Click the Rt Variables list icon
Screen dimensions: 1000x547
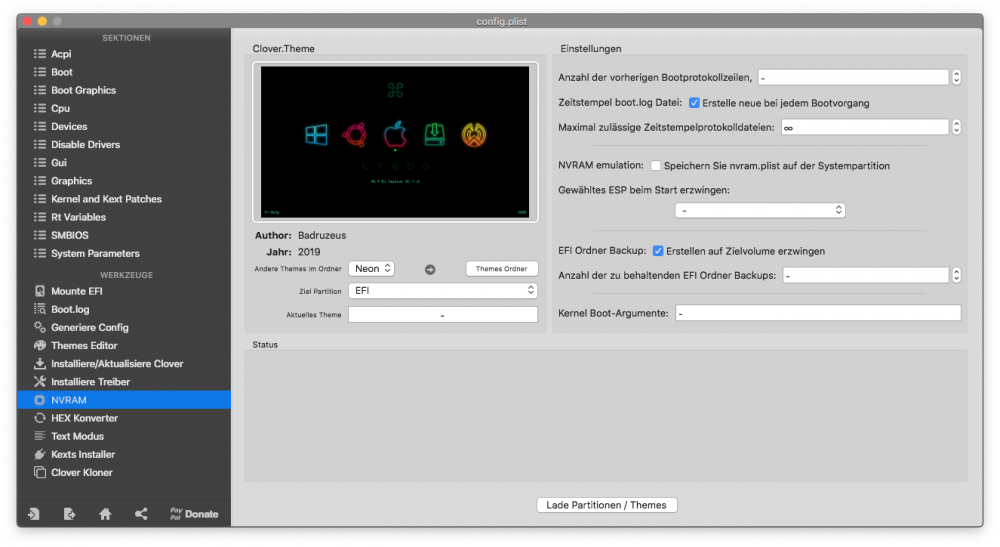pos(40,217)
